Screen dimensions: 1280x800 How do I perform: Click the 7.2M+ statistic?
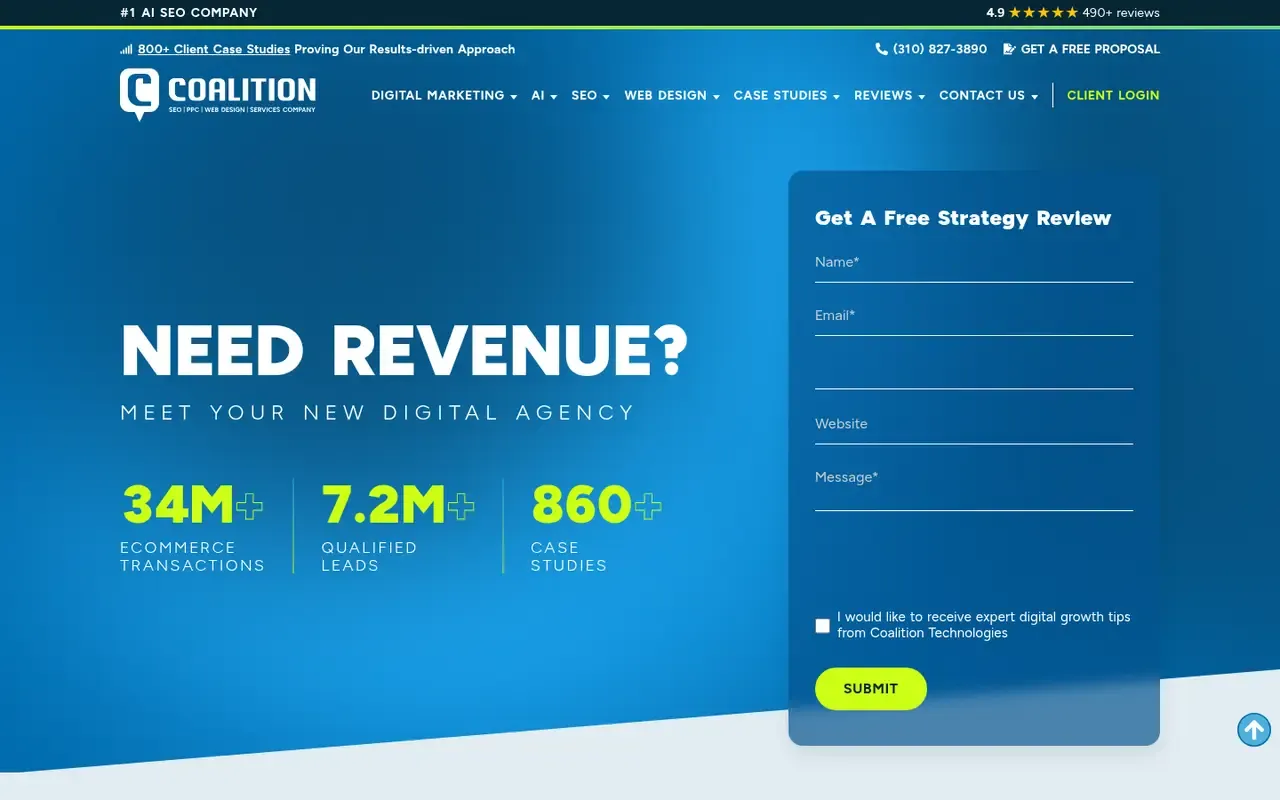tap(398, 505)
